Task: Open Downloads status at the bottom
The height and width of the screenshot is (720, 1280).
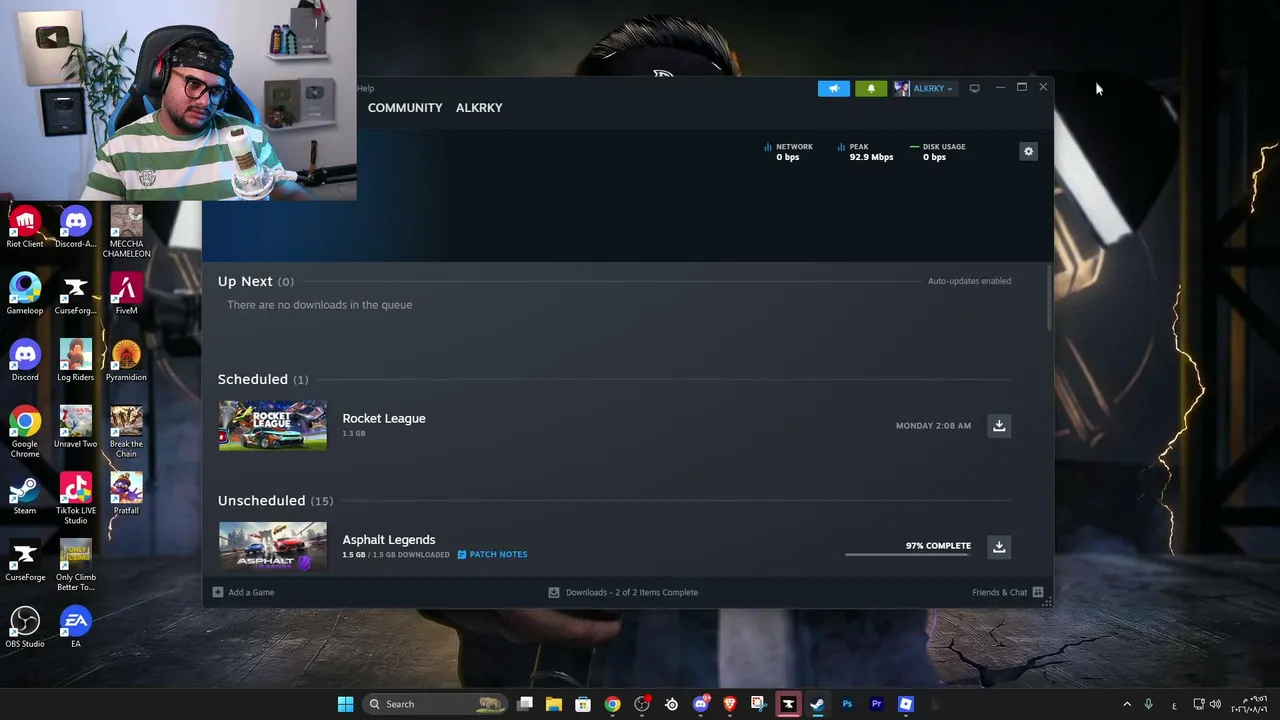Action: tap(623, 592)
